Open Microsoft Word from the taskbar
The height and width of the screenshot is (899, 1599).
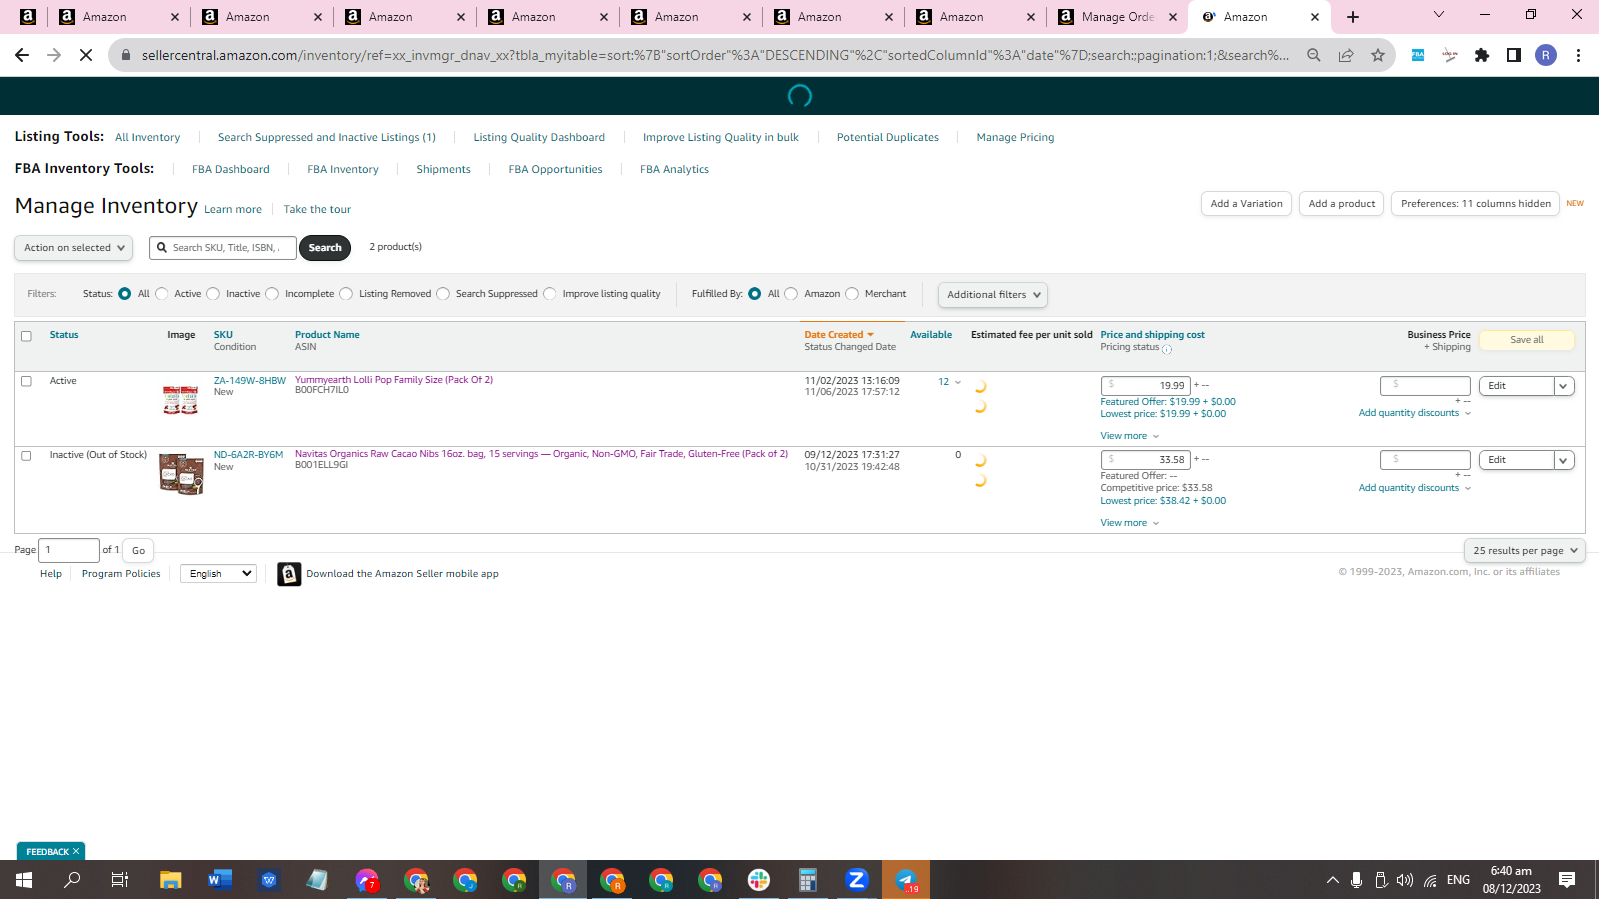tap(220, 880)
